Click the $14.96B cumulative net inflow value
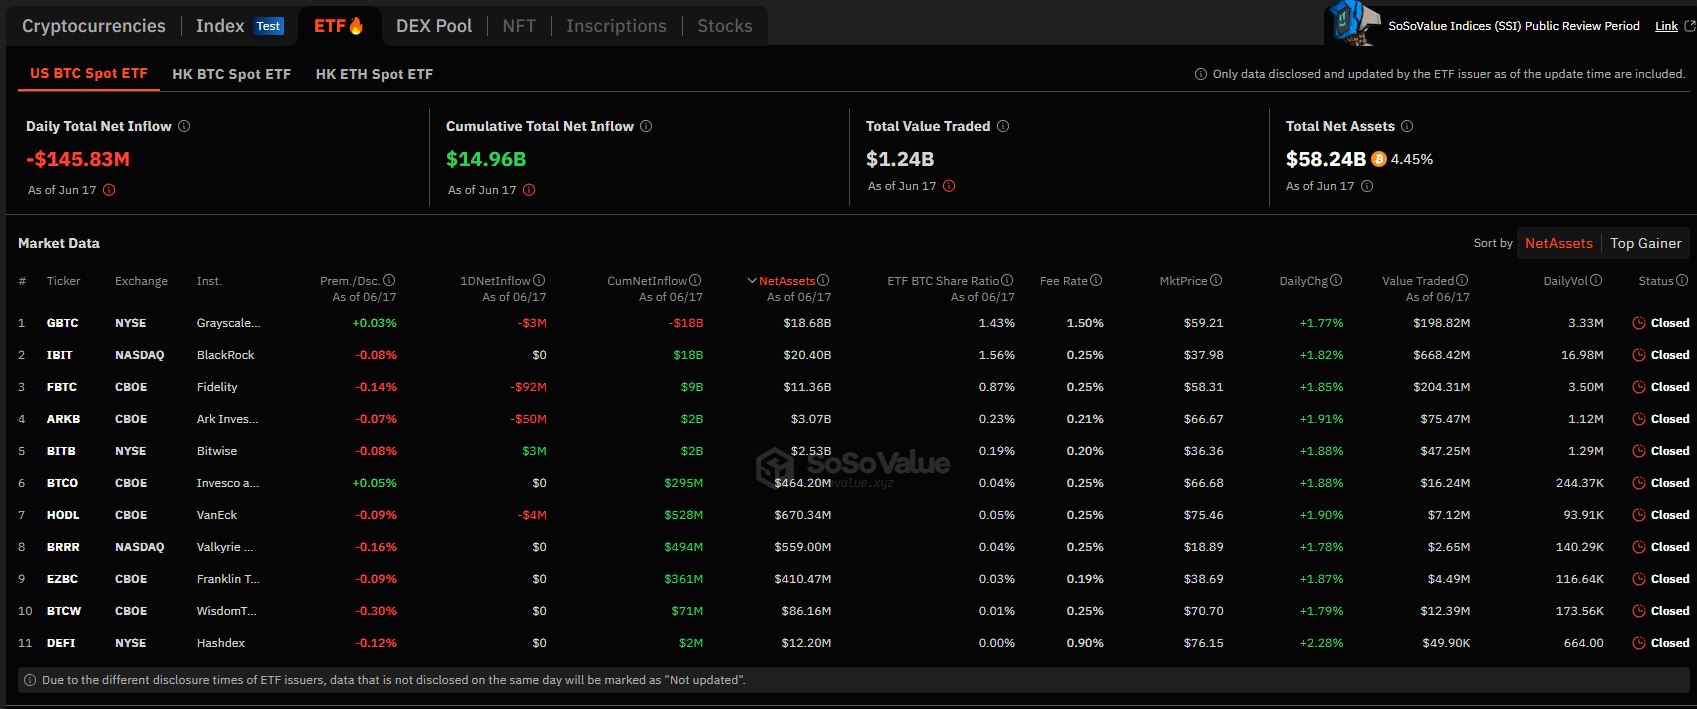The width and height of the screenshot is (1697, 709). 486,159
